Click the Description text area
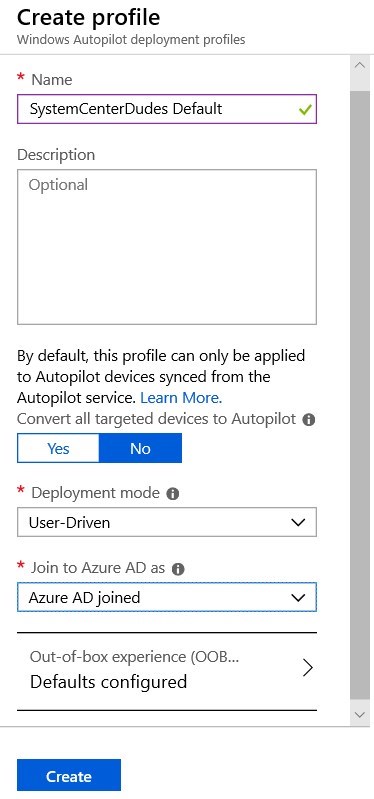Viewport: 374px width, 799px height. pyautogui.click(x=167, y=247)
